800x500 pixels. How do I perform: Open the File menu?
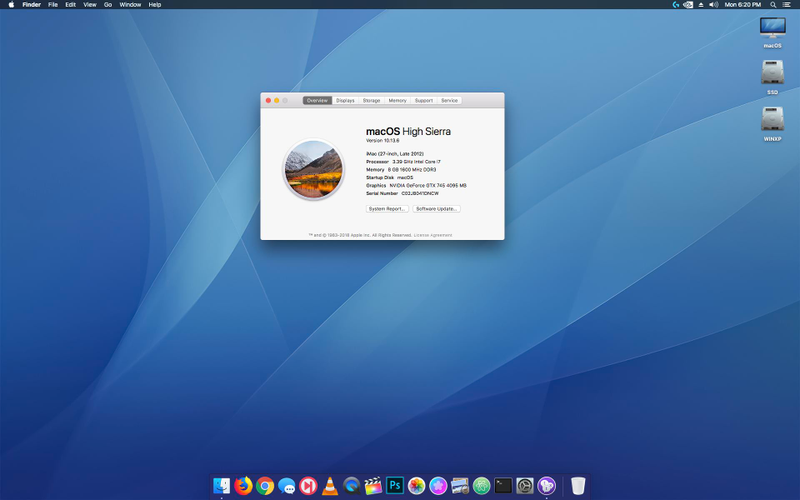[x=53, y=5]
